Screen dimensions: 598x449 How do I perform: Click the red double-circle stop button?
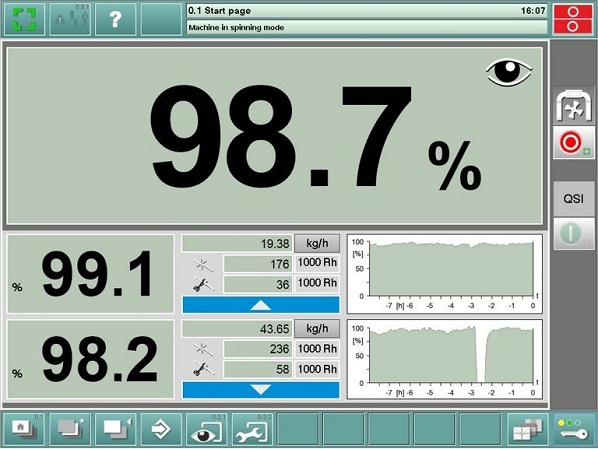[572, 19]
